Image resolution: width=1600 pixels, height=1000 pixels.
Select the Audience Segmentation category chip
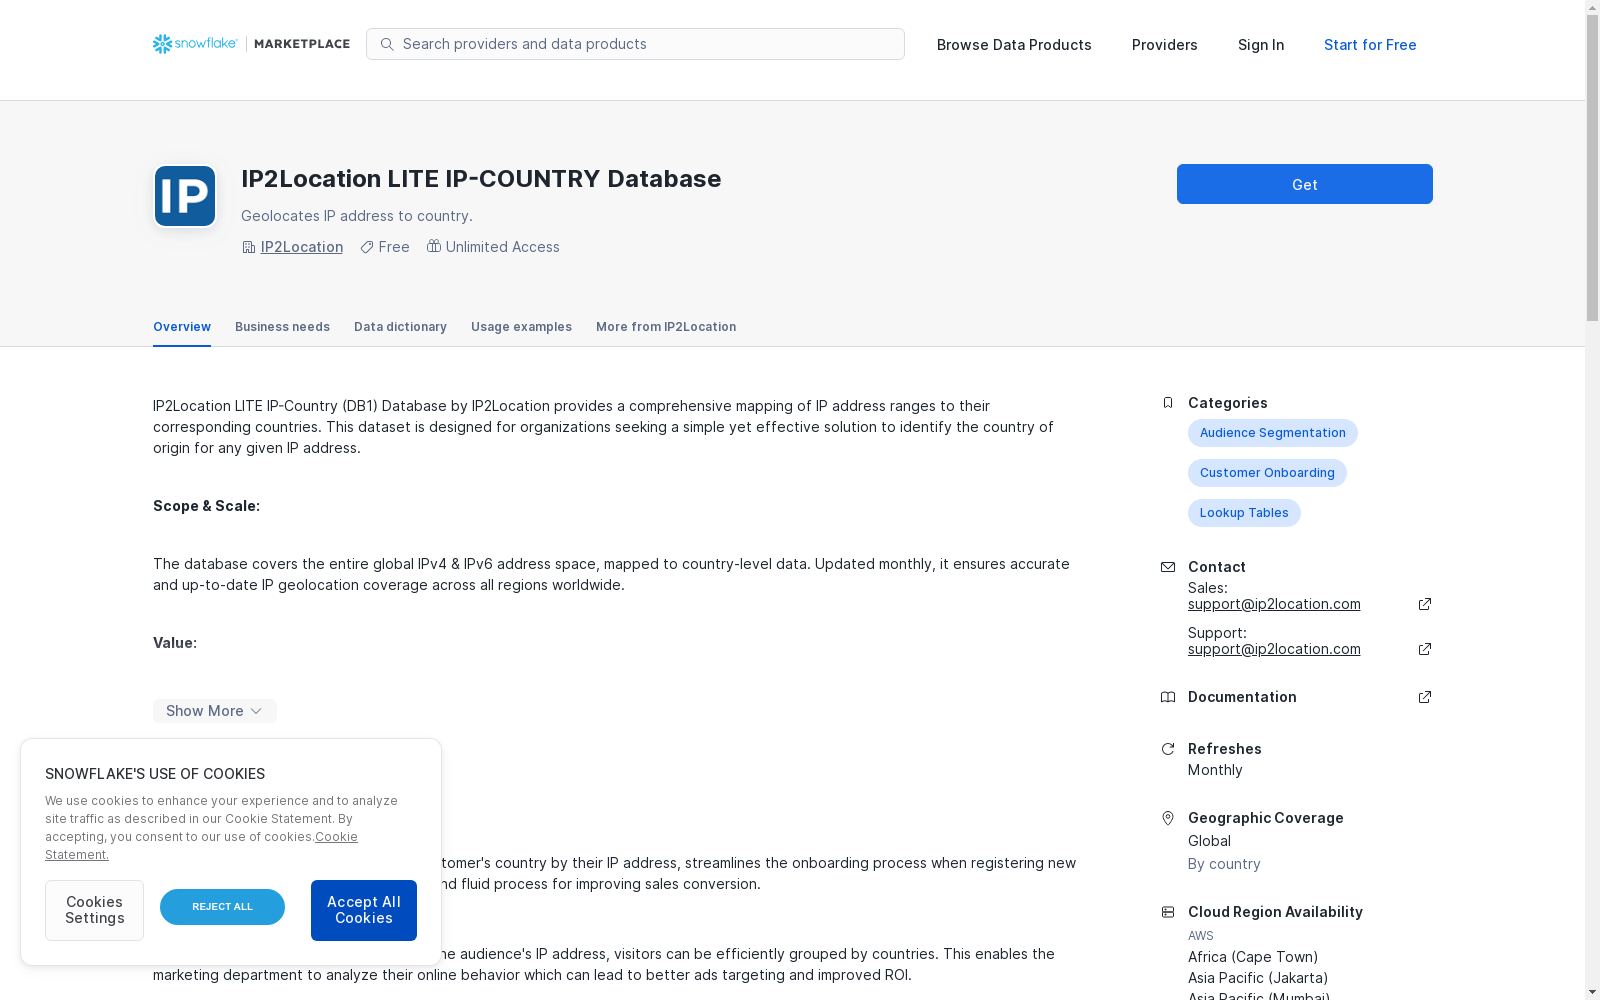click(1273, 433)
